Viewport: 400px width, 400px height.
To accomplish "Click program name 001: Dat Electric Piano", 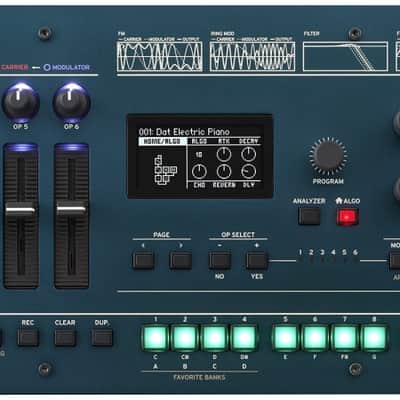I will (x=184, y=131).
